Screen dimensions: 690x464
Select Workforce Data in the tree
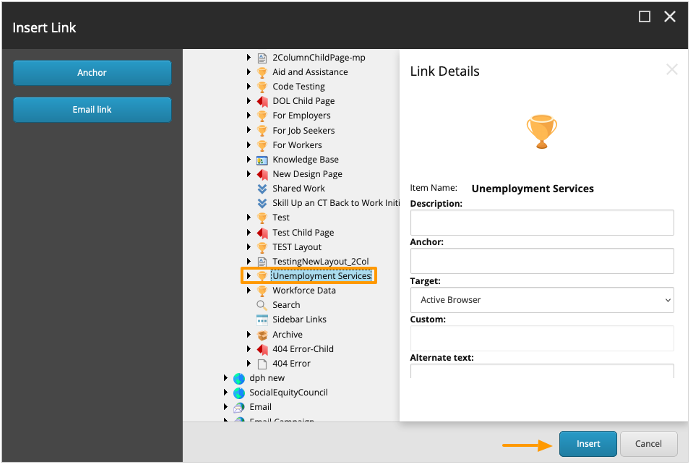[x=304, y=291]
